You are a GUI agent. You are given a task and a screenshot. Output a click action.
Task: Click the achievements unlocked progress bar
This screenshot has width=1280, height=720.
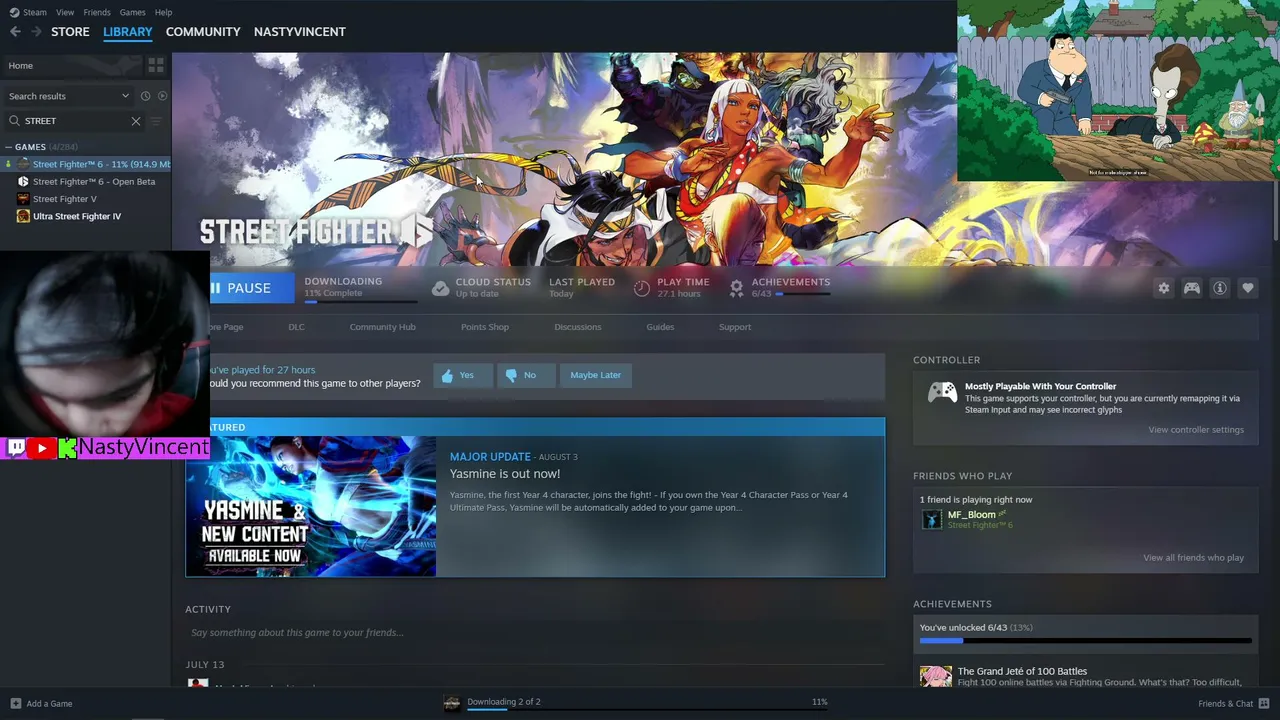pyautogui.click(x=1085, y=640)
